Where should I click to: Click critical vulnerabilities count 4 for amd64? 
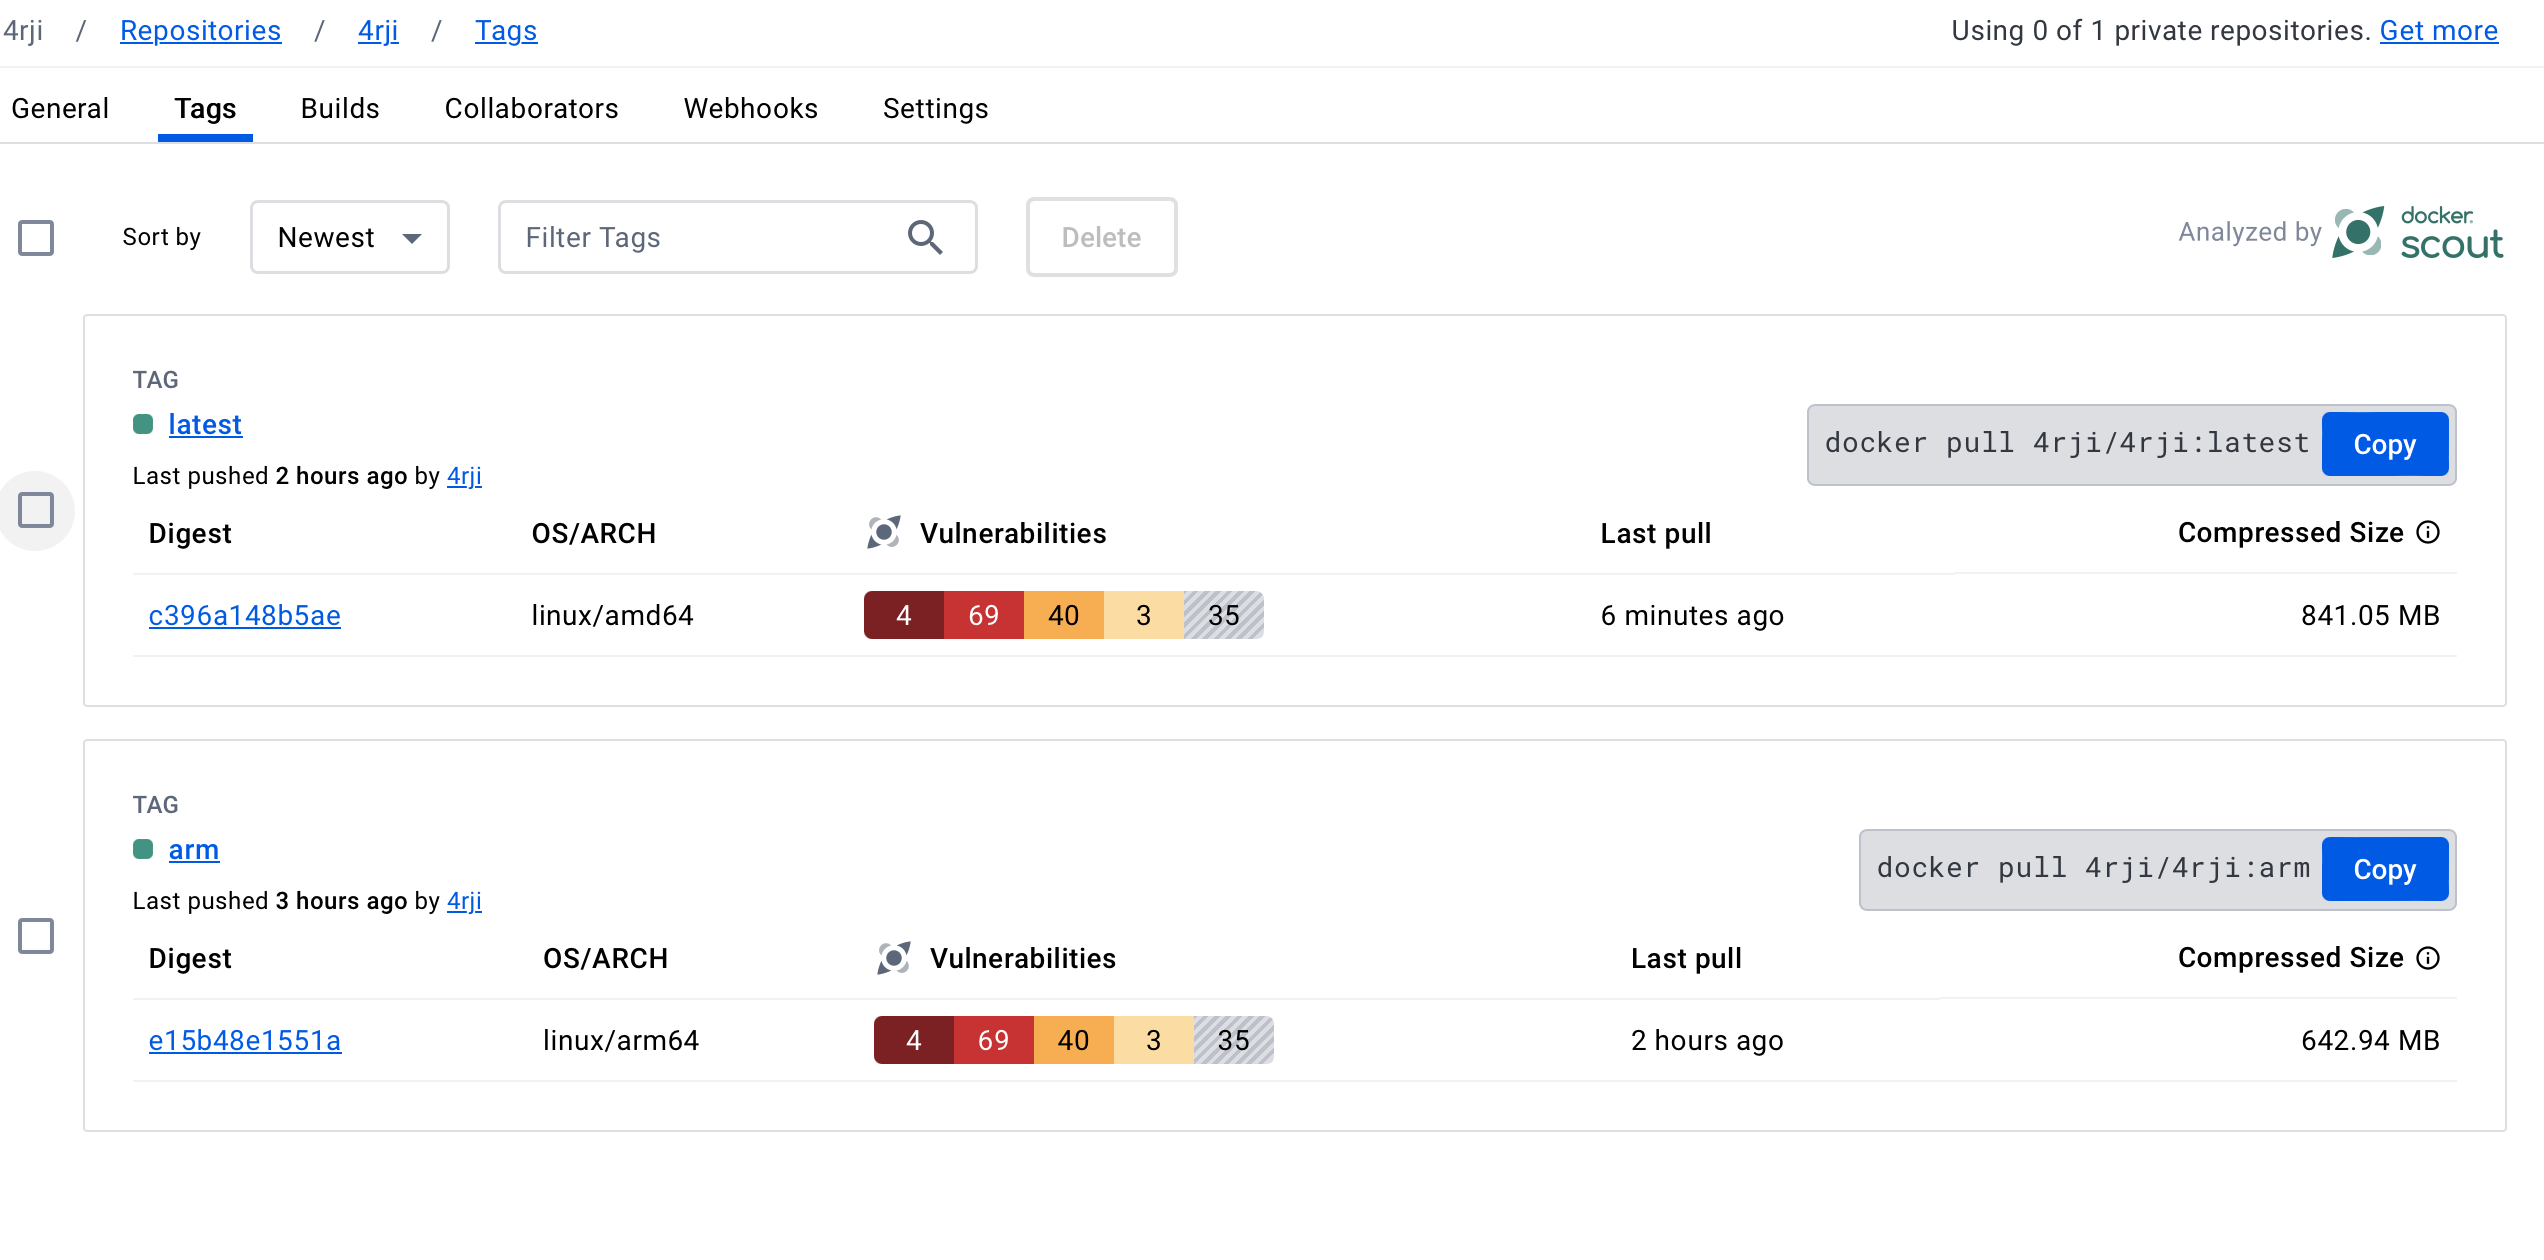click(903, 615)
